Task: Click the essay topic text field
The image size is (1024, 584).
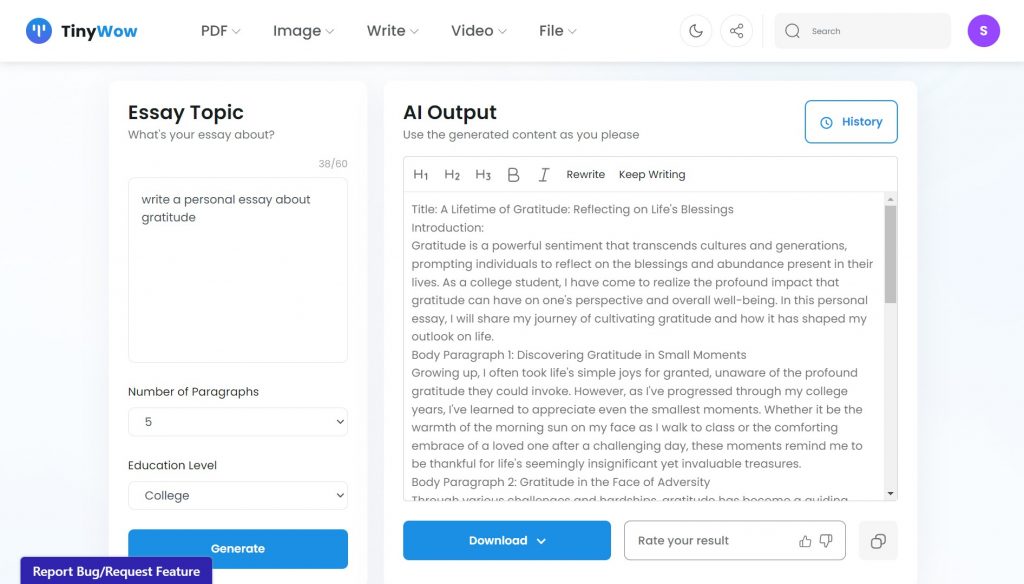Action: click(x=238, y=270)
